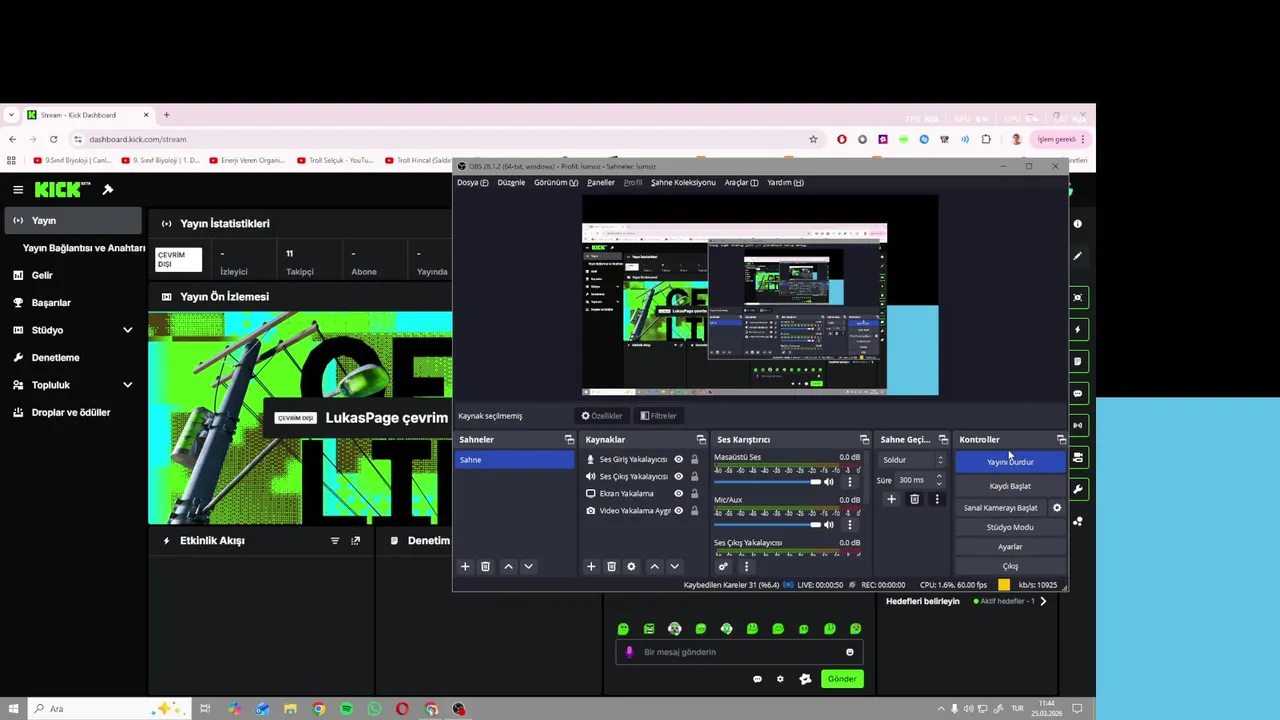1280x720 pixels.
Task: Open Kick chat settings gear
Action: (x=780, y=679)
